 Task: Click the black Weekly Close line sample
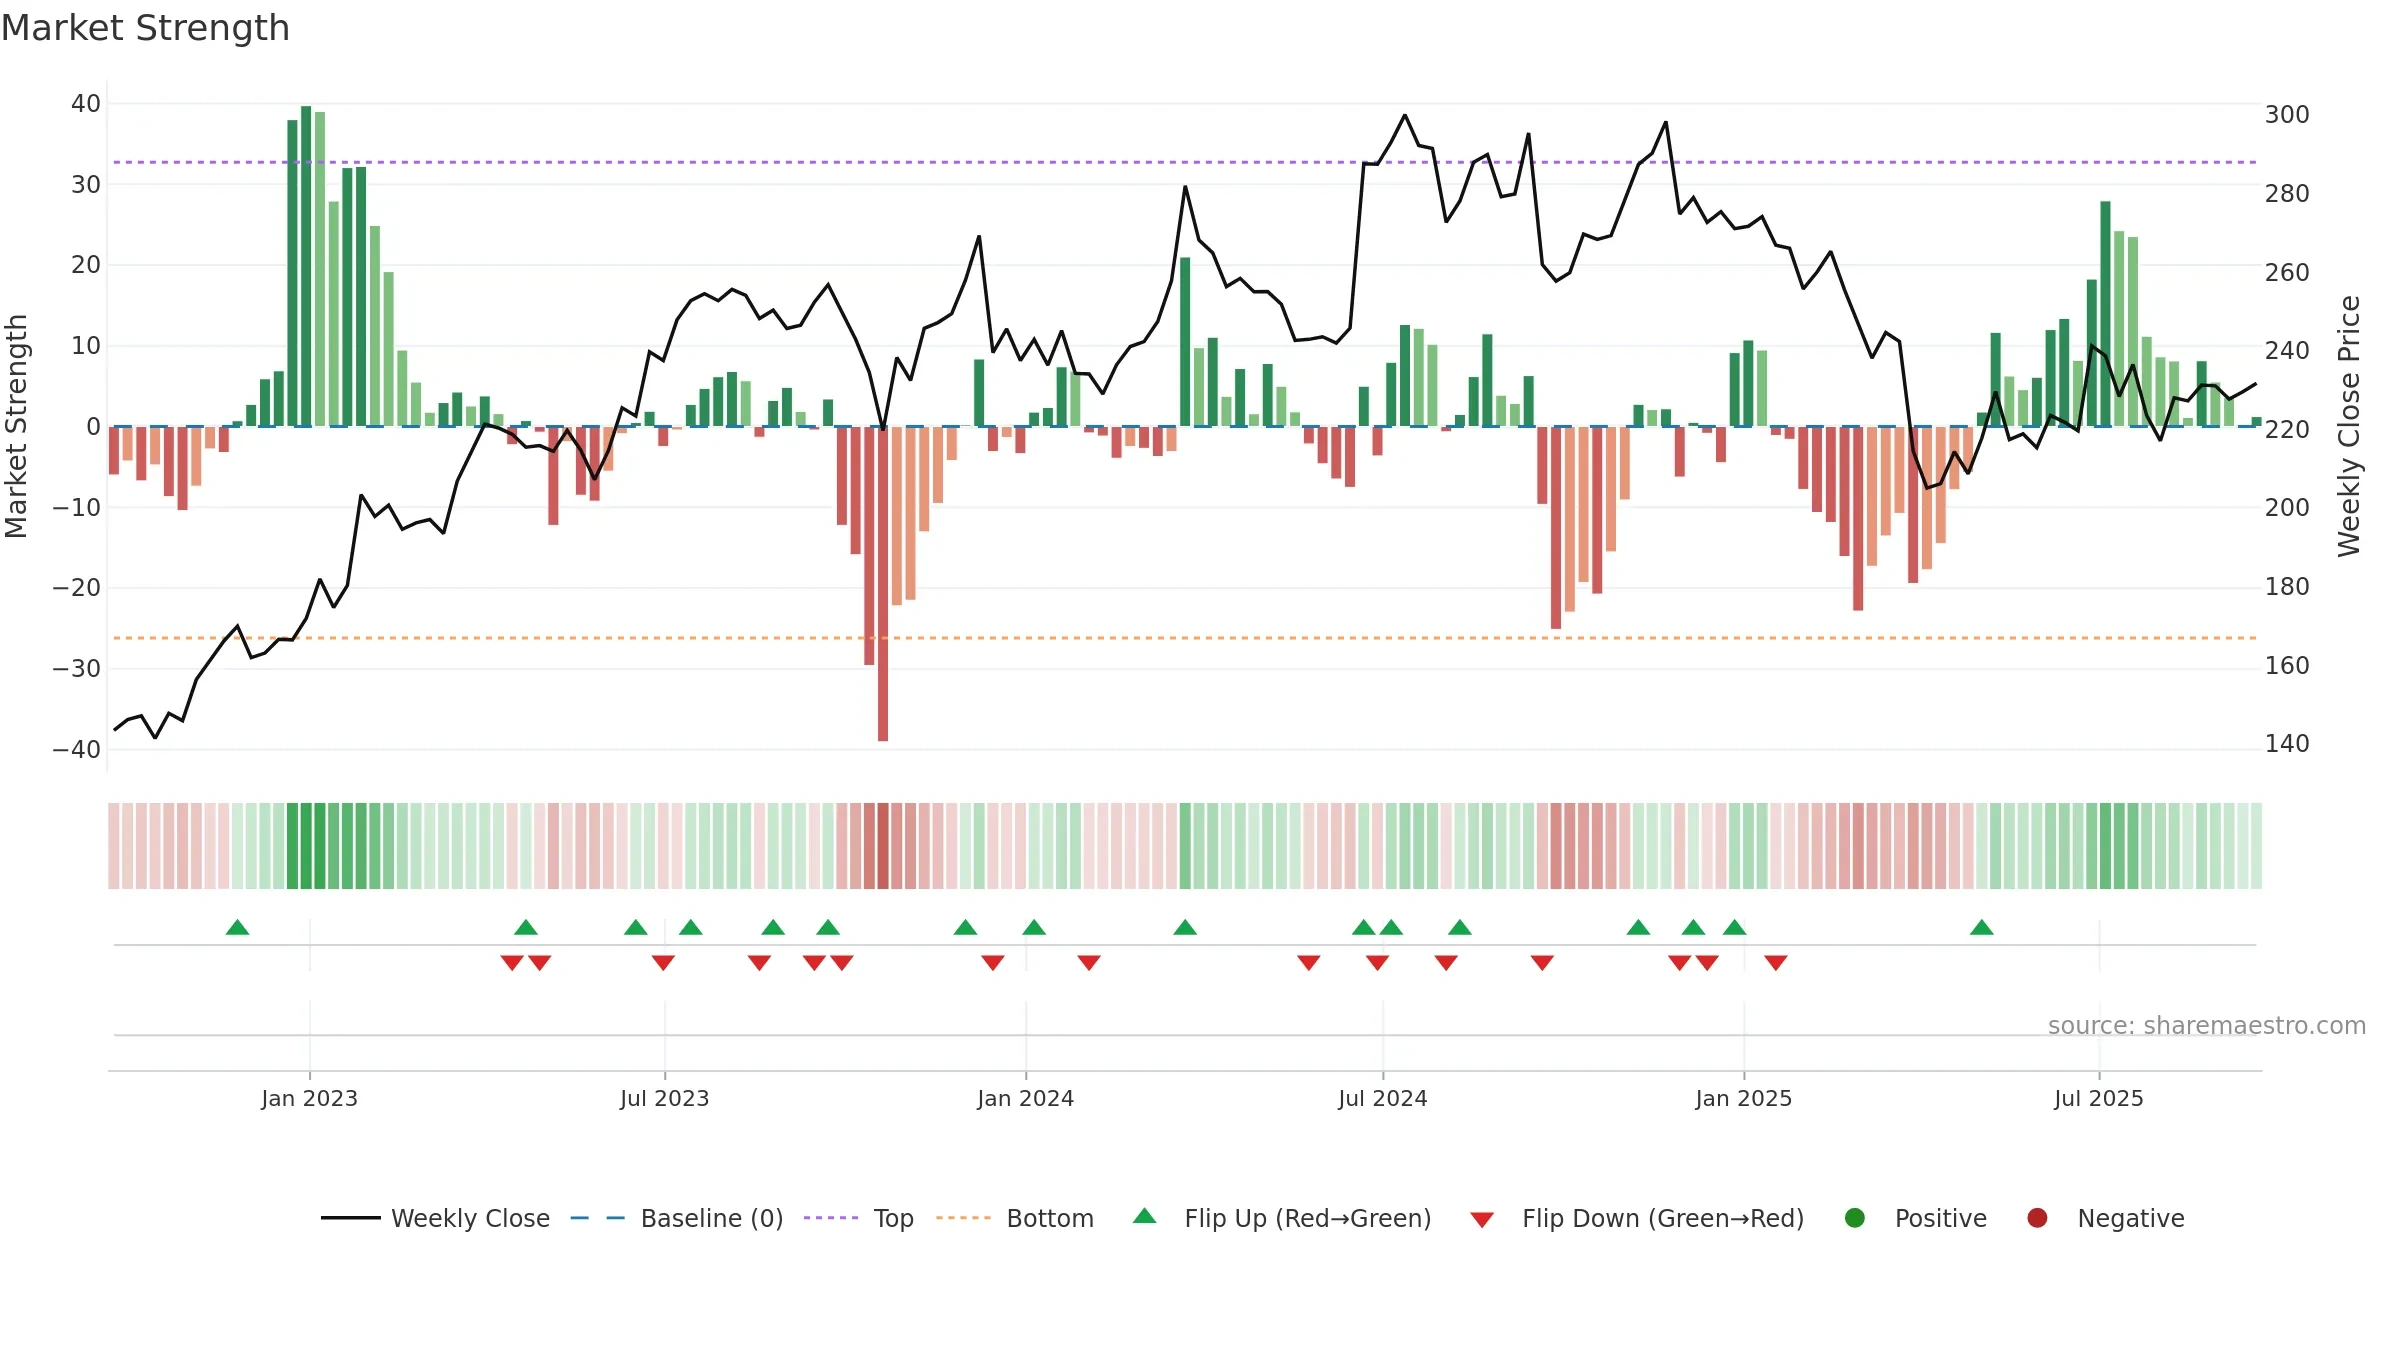tap(351, 1218)
